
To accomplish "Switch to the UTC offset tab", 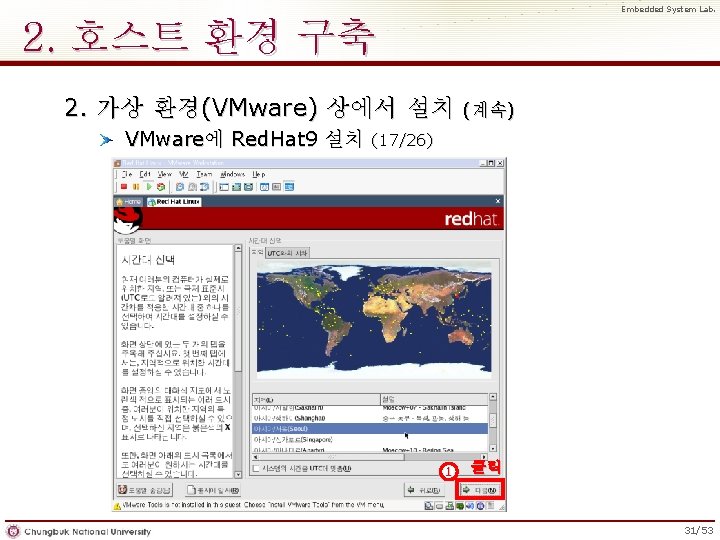I will [287, 253].
